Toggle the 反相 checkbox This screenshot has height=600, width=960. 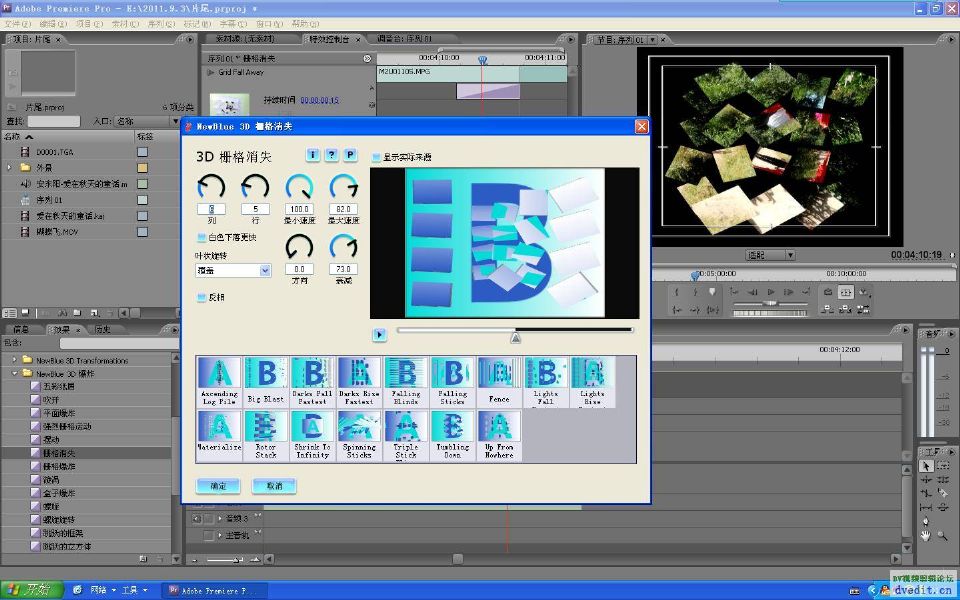201,297
